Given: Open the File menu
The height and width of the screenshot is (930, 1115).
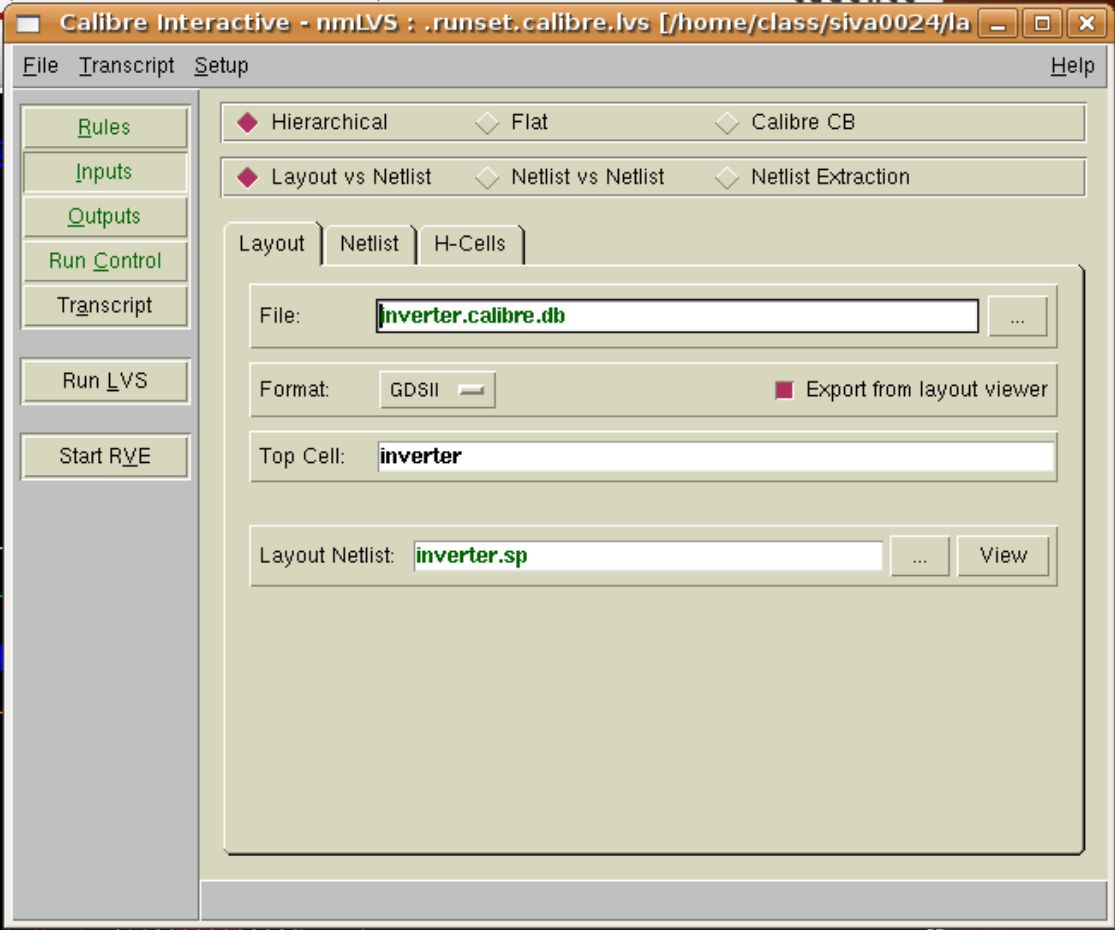Looking at the screenshot, I should click(41, 66).
